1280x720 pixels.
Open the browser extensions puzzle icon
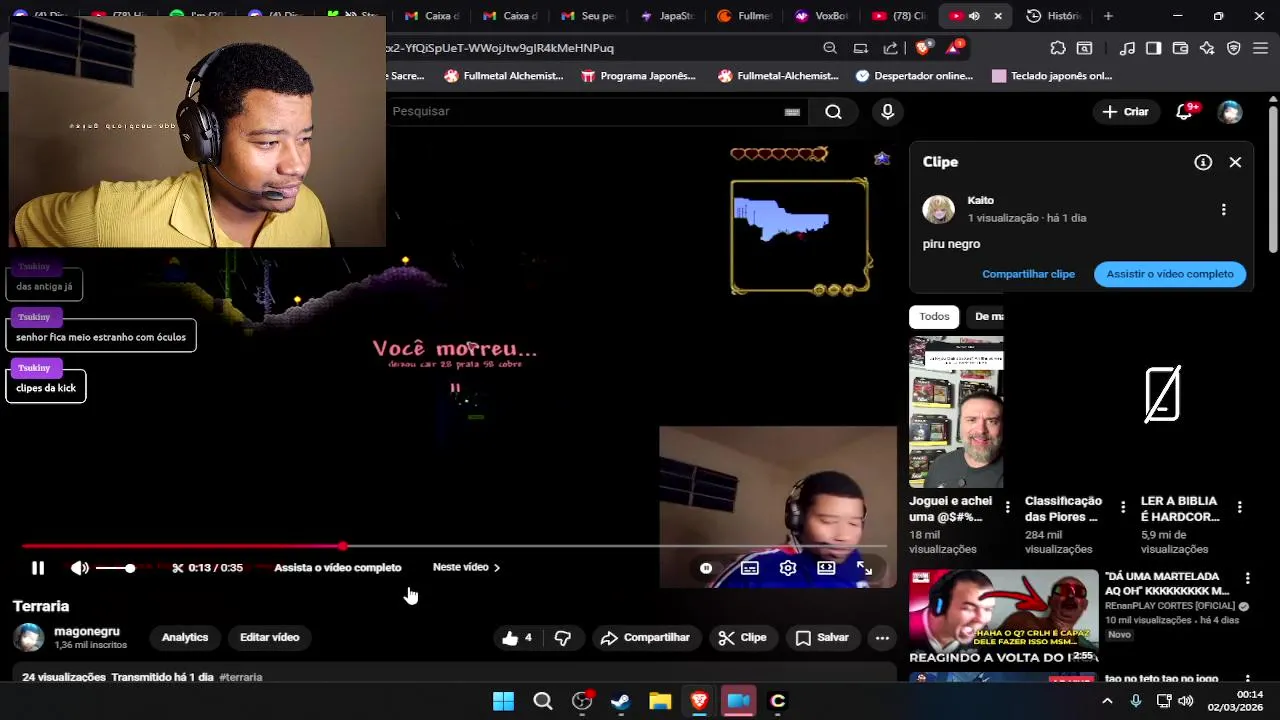point(1058,48)
